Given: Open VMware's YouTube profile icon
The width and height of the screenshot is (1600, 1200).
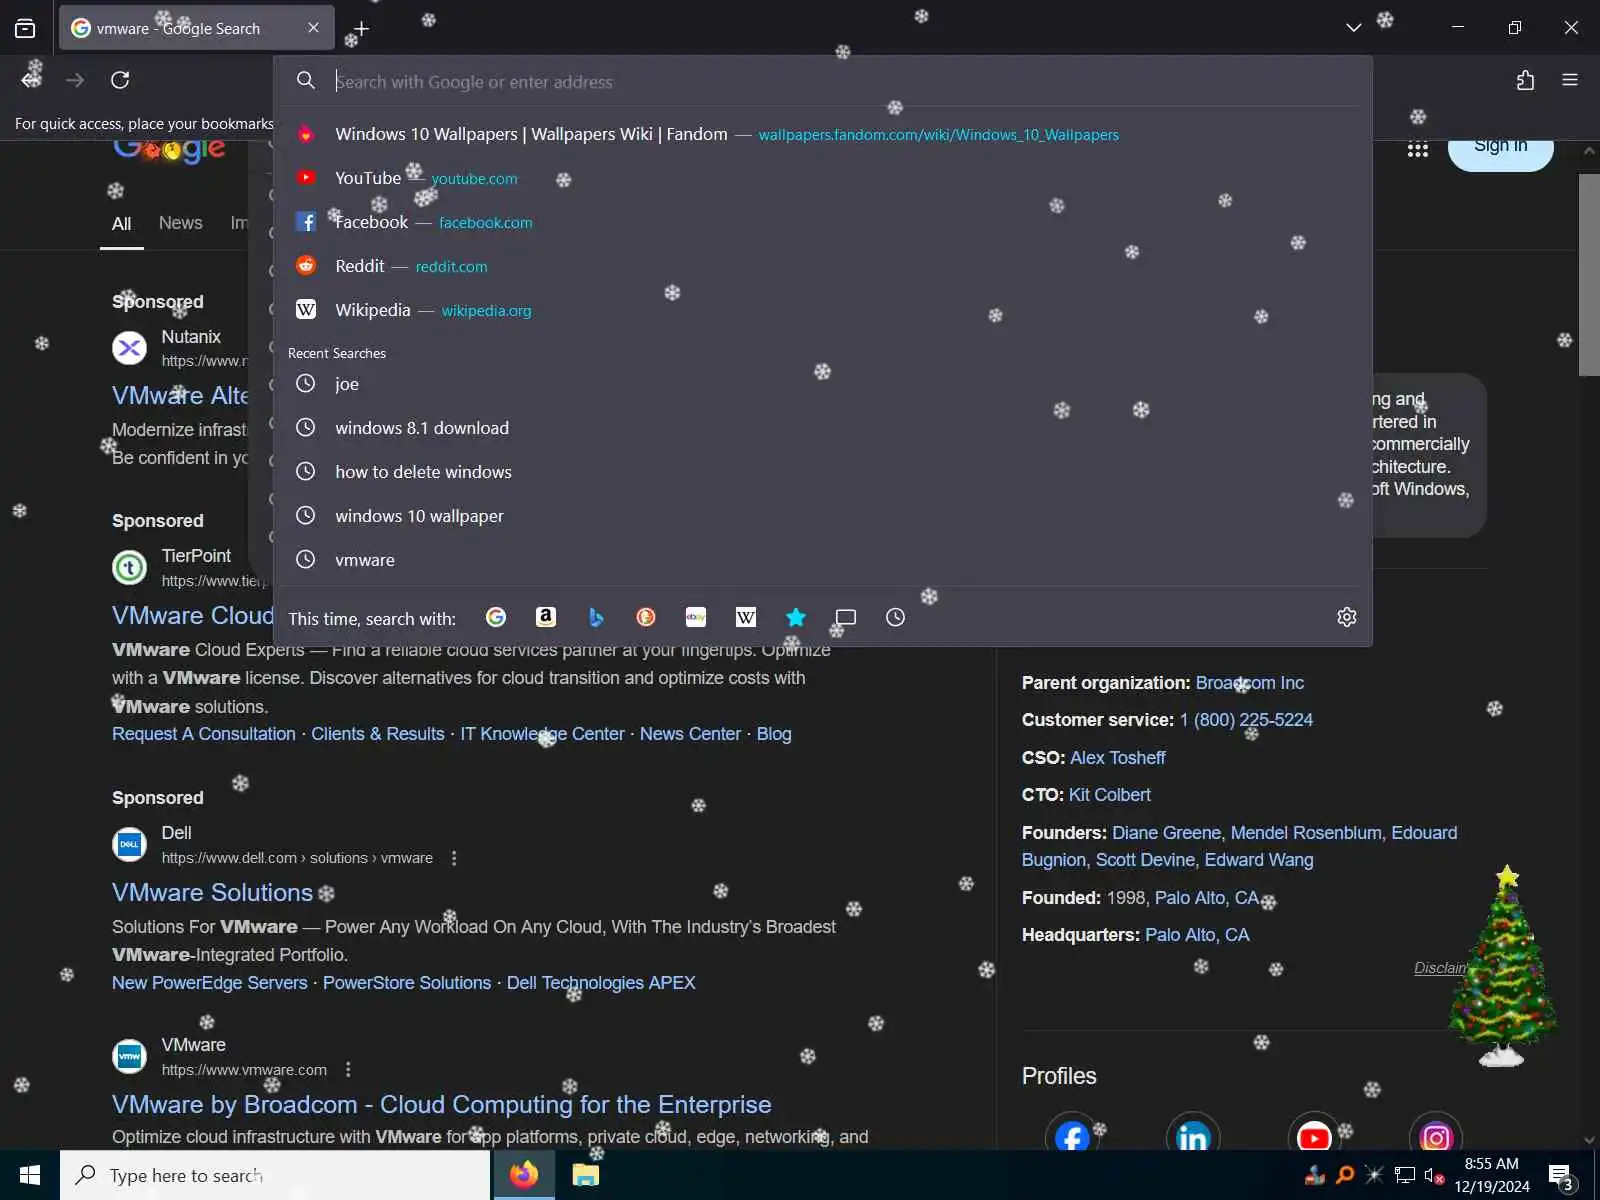Looking at the screenshot, I should pos(1314,1136).
